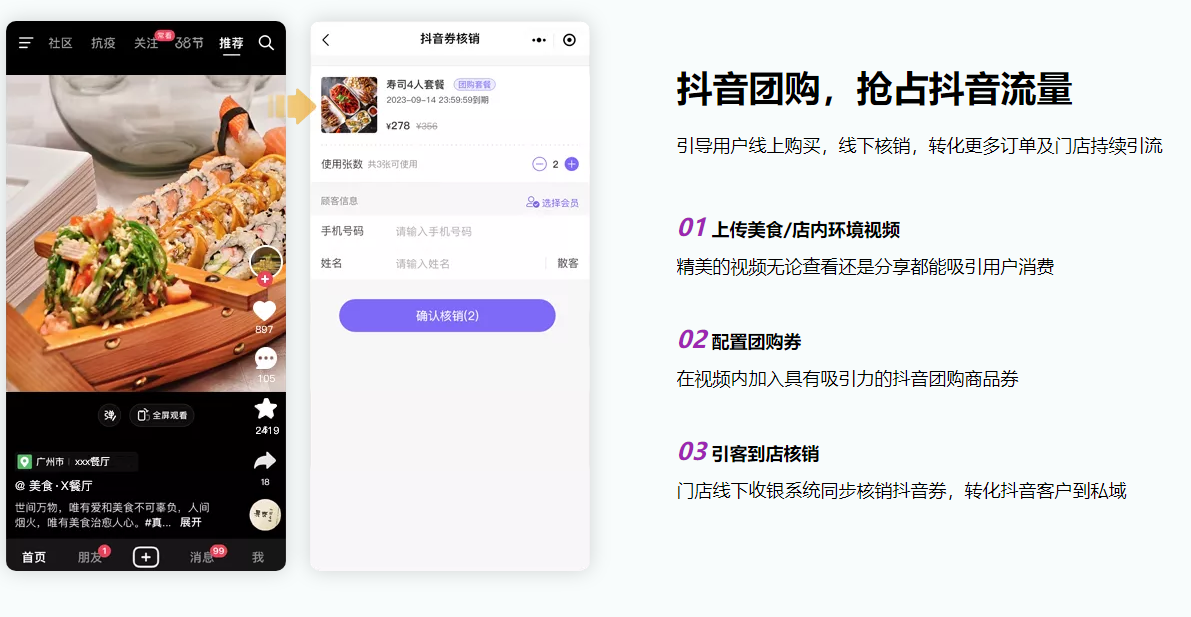The width and height of the screenshot is (1191, 617).
Task: Follow the creator via avatar plus badge
Action: click(265, 280)
